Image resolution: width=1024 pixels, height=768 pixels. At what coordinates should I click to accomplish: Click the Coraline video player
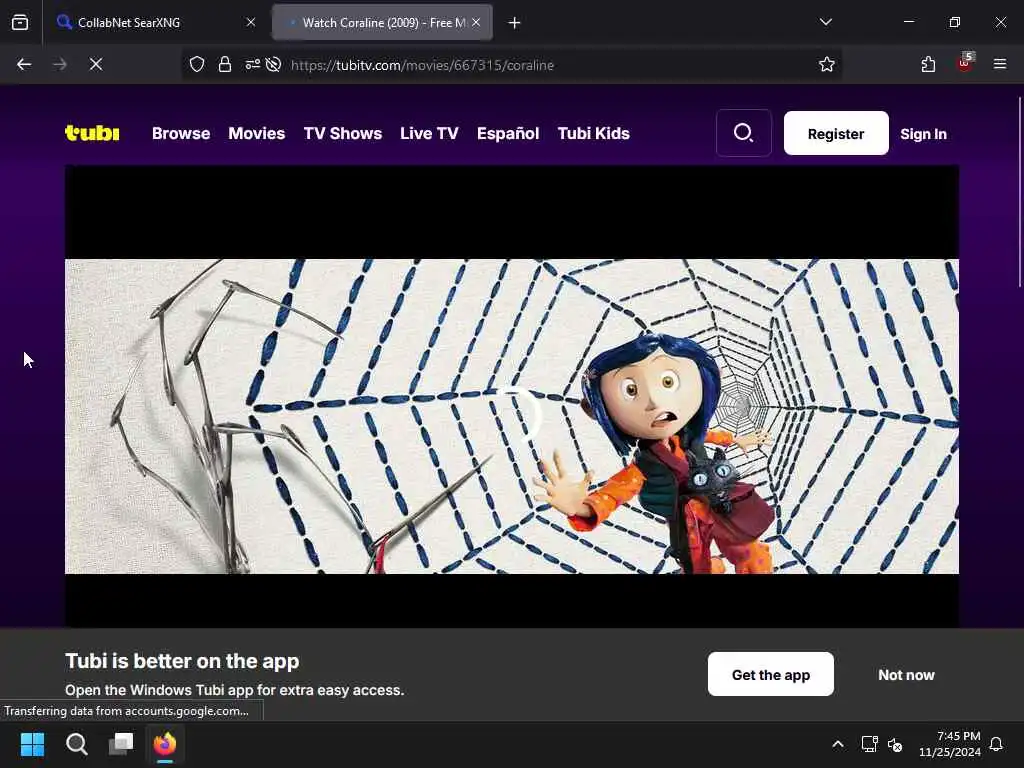(512, 396)
